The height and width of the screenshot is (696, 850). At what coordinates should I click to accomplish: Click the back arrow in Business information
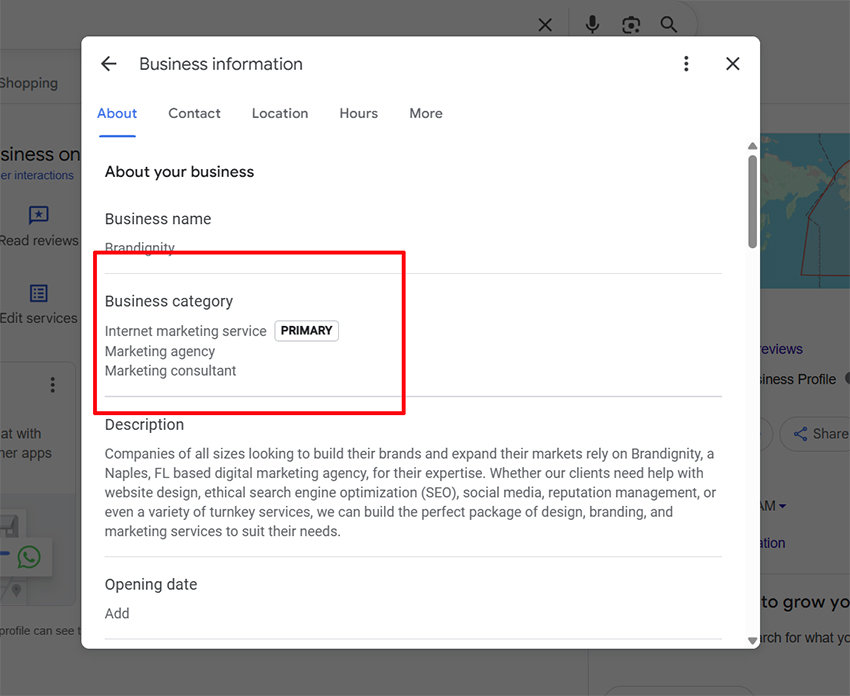[x=109, y=64]
